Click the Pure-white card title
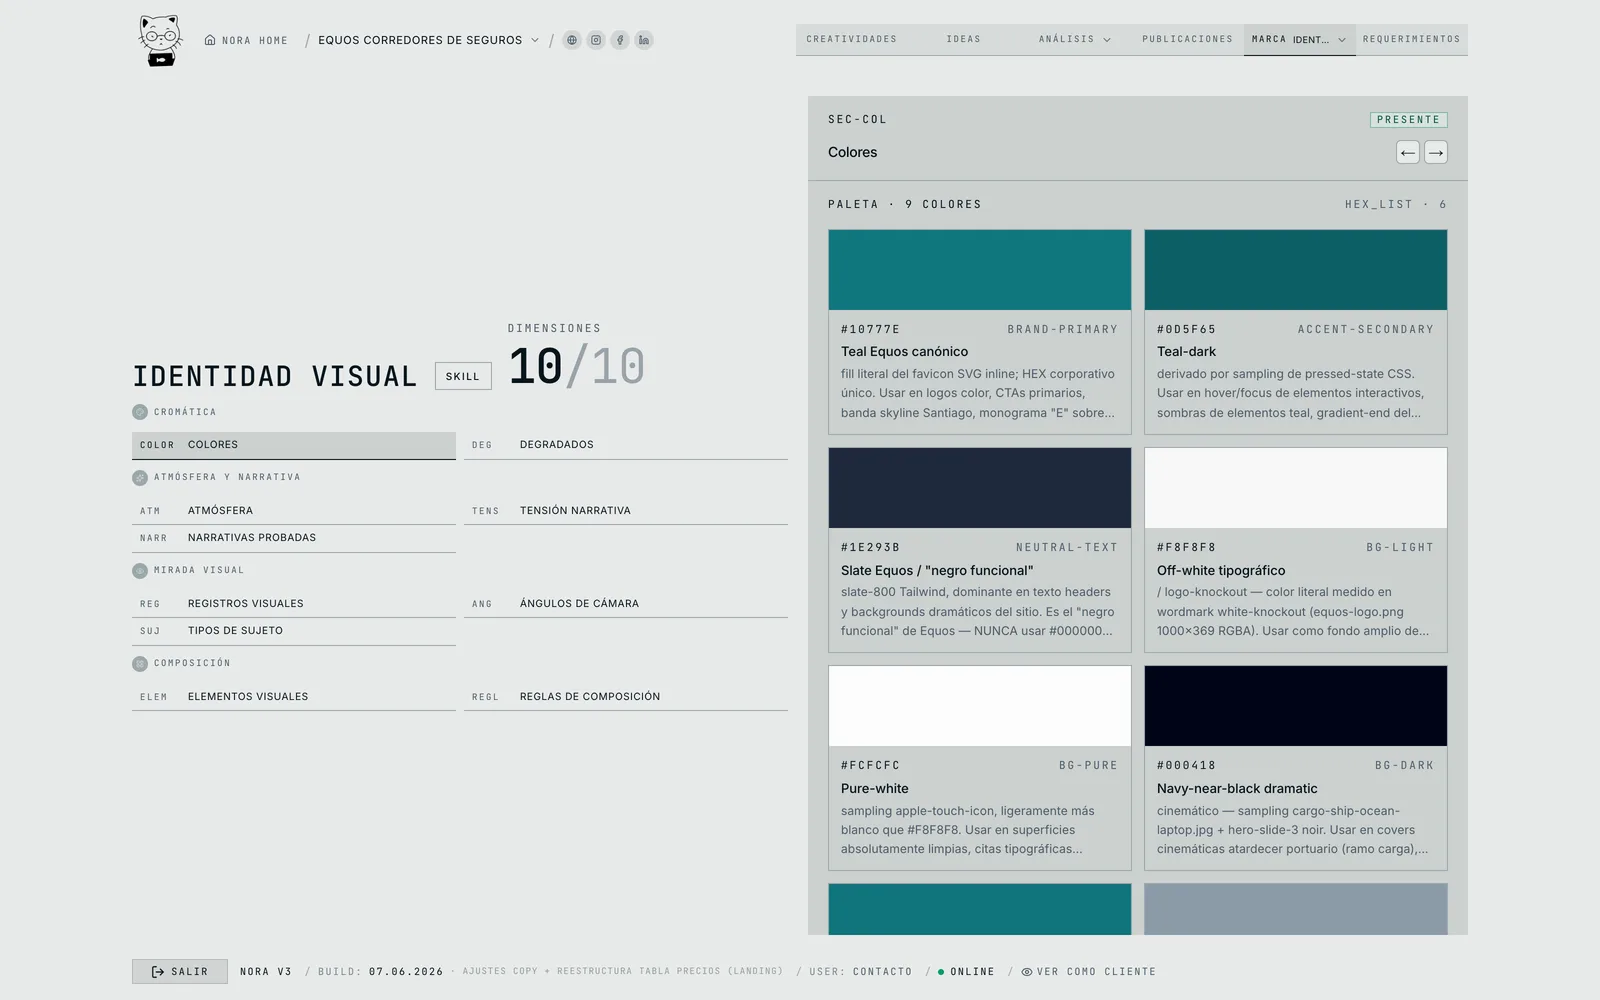Screen dimensions: 1600x1000 875,789
